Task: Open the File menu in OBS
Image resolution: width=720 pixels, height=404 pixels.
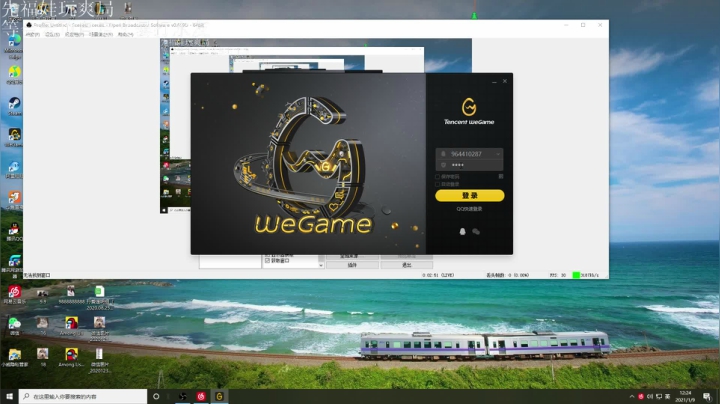Action: tap(32, 34)
